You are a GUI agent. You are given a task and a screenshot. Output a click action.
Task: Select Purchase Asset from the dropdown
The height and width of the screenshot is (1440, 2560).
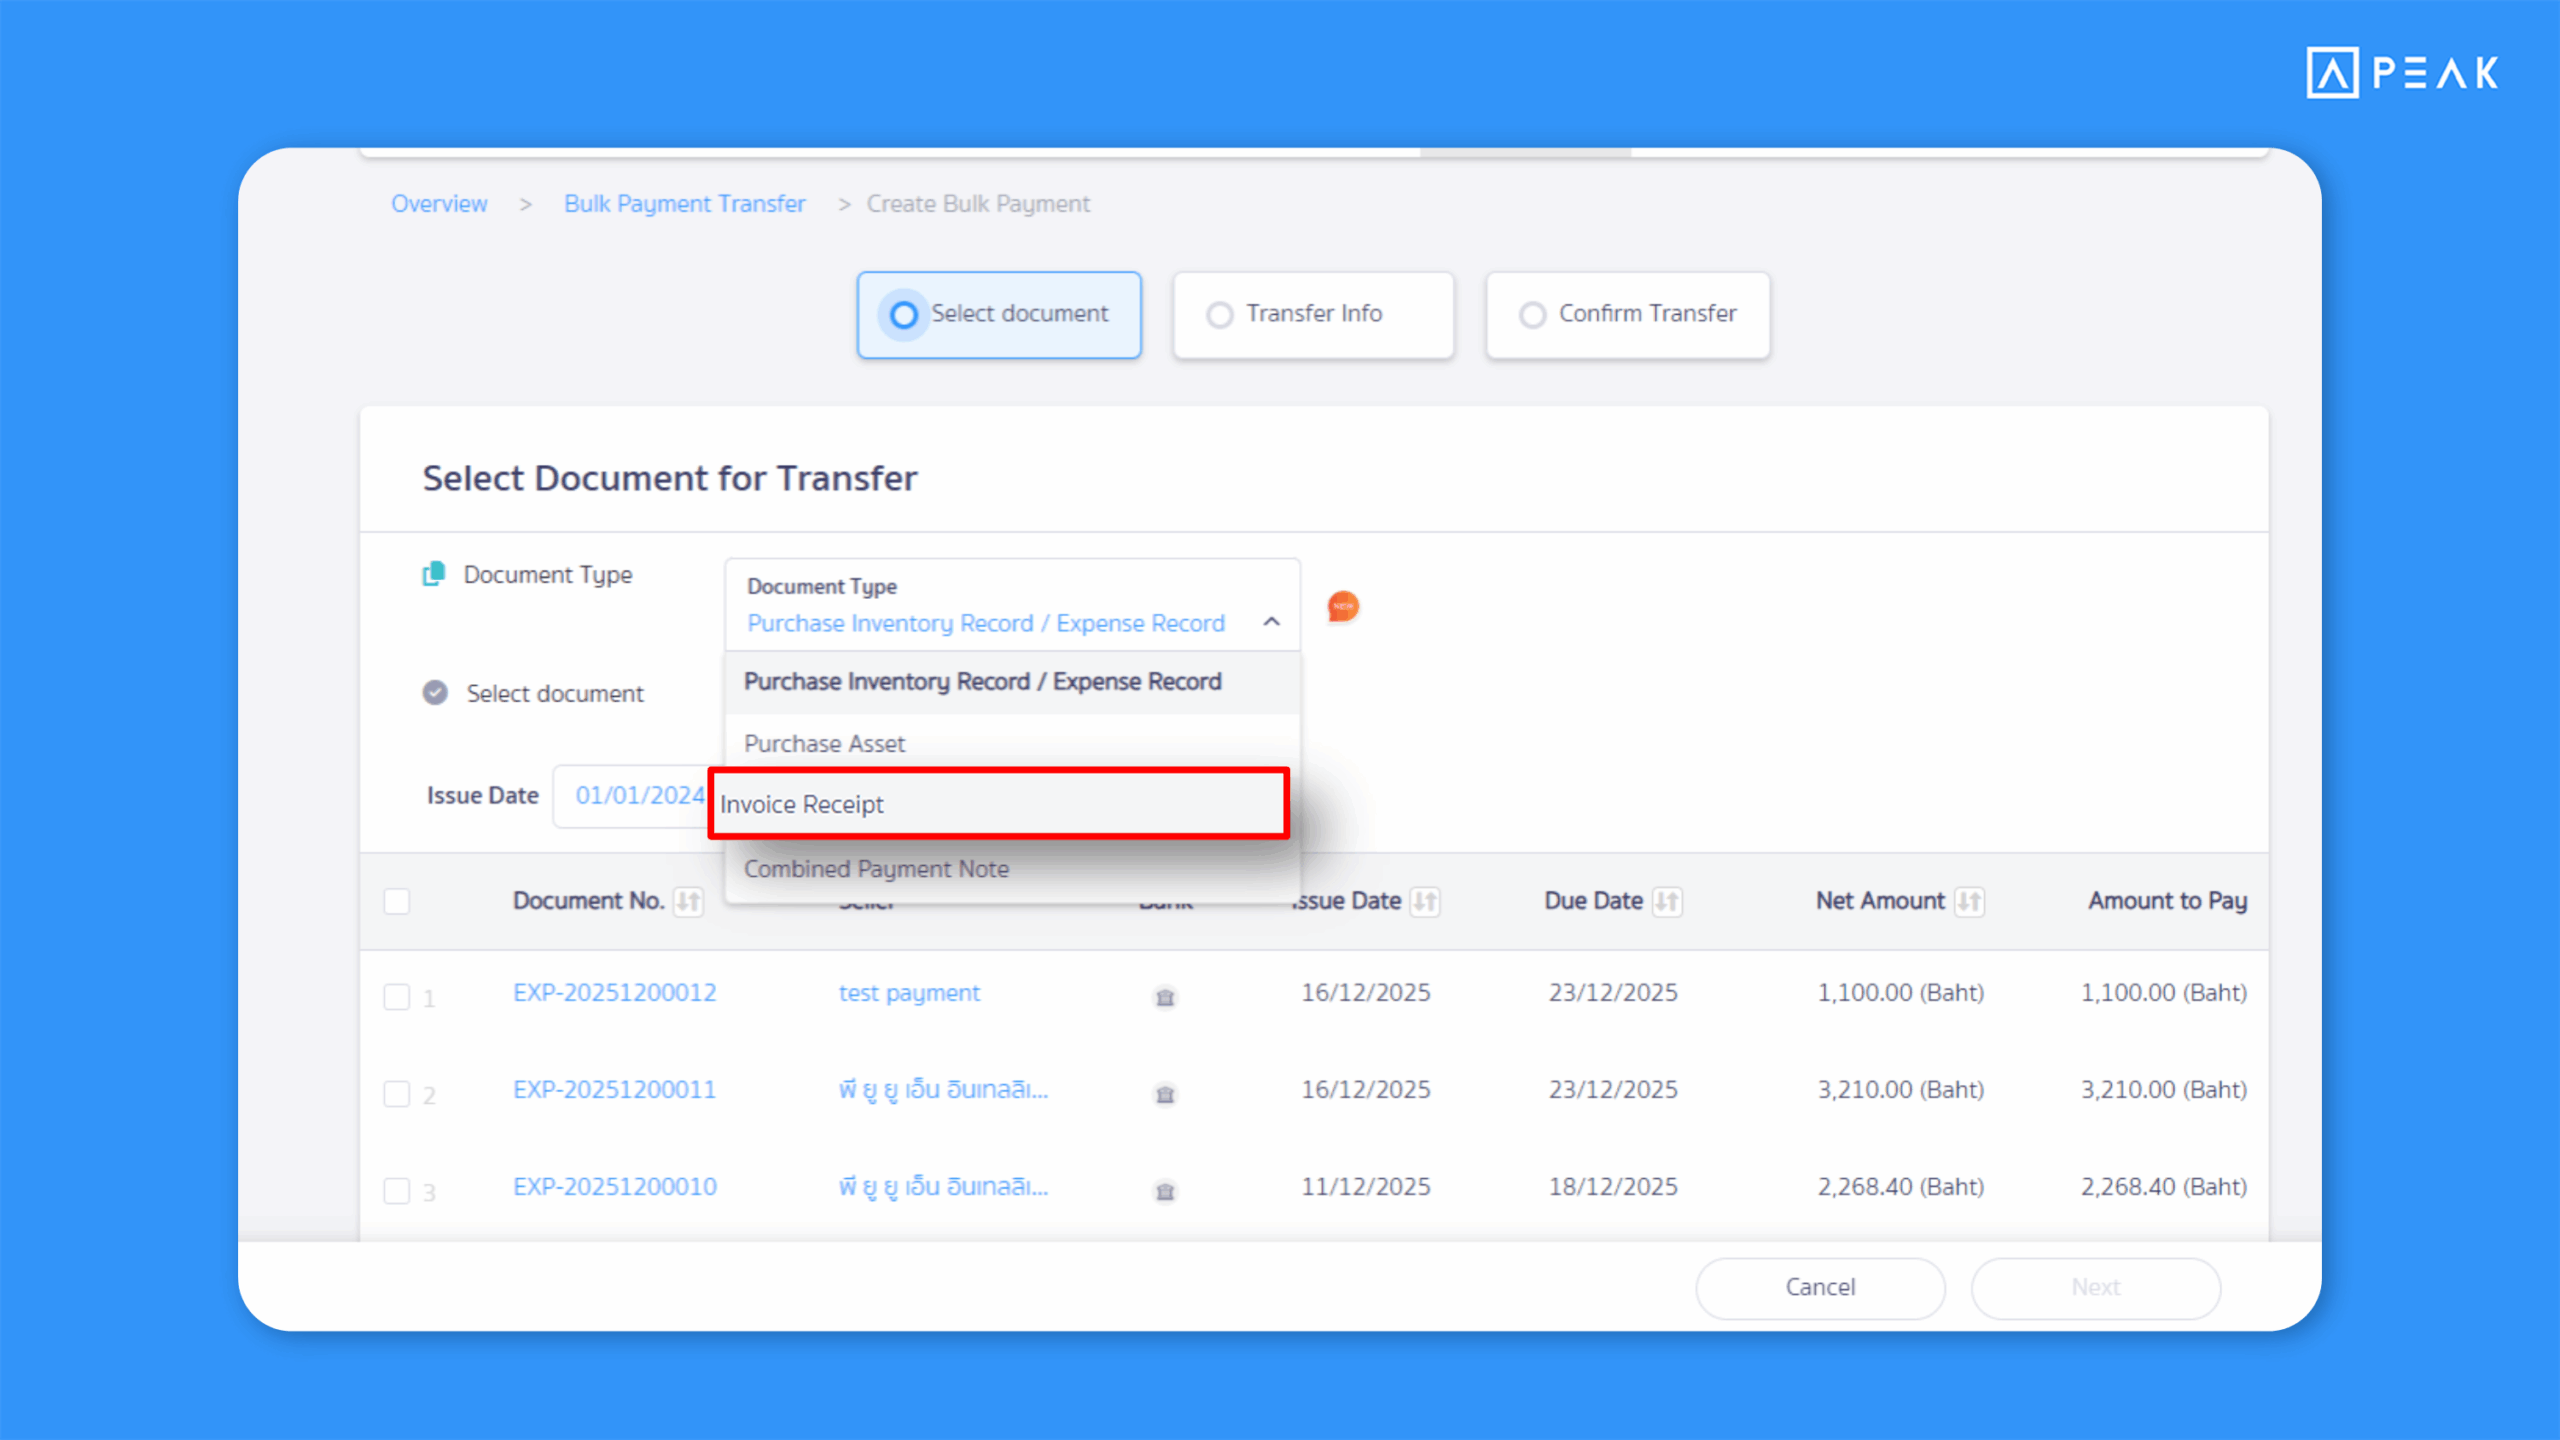[824, 744]
